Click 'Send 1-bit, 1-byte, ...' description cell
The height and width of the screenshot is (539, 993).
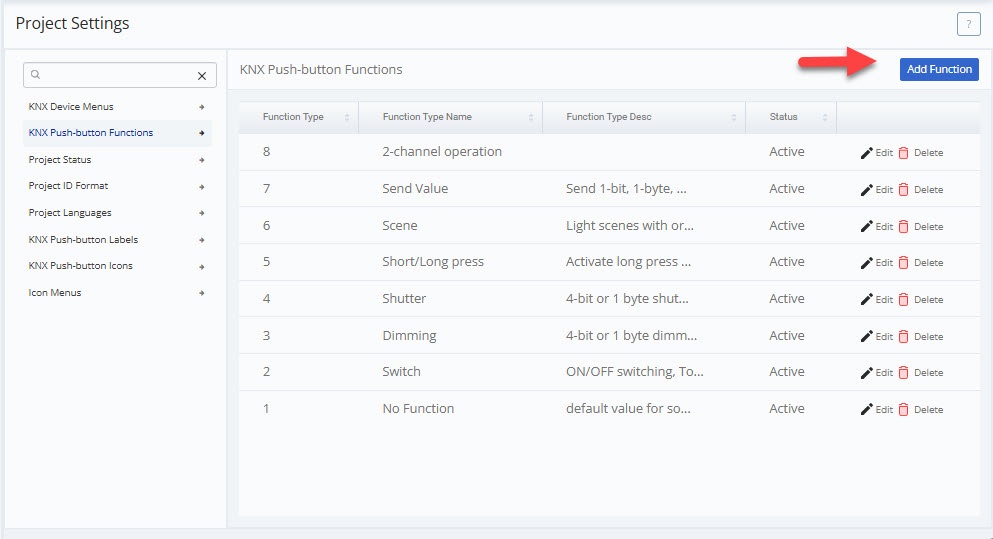point(626,188)
